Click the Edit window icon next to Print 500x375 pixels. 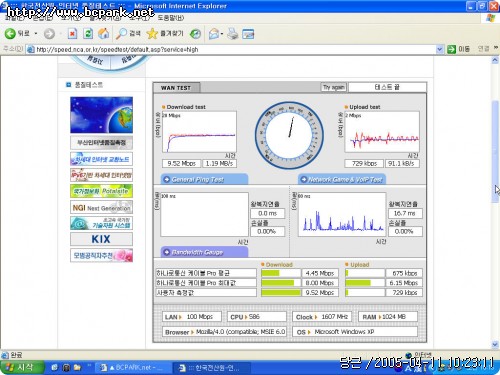click(248, 34)
